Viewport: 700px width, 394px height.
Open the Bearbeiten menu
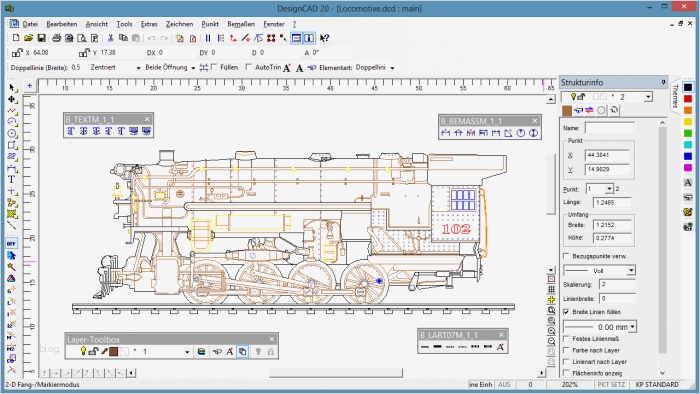[x=62, y=24]
